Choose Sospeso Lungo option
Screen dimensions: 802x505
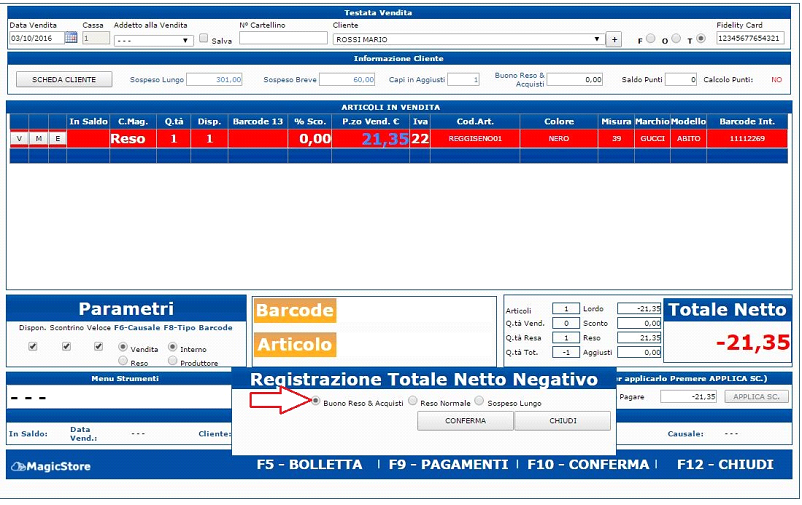coord(479,401)
